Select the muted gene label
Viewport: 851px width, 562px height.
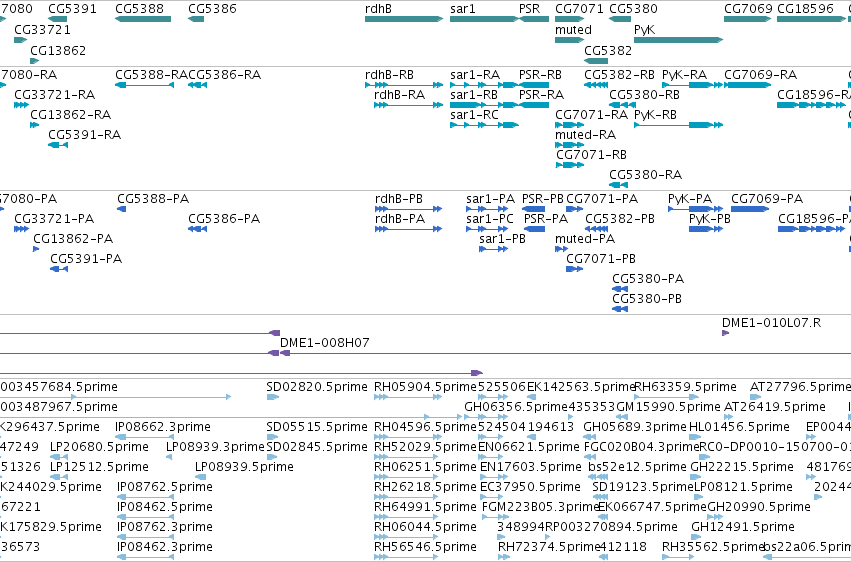click(573, 30)
